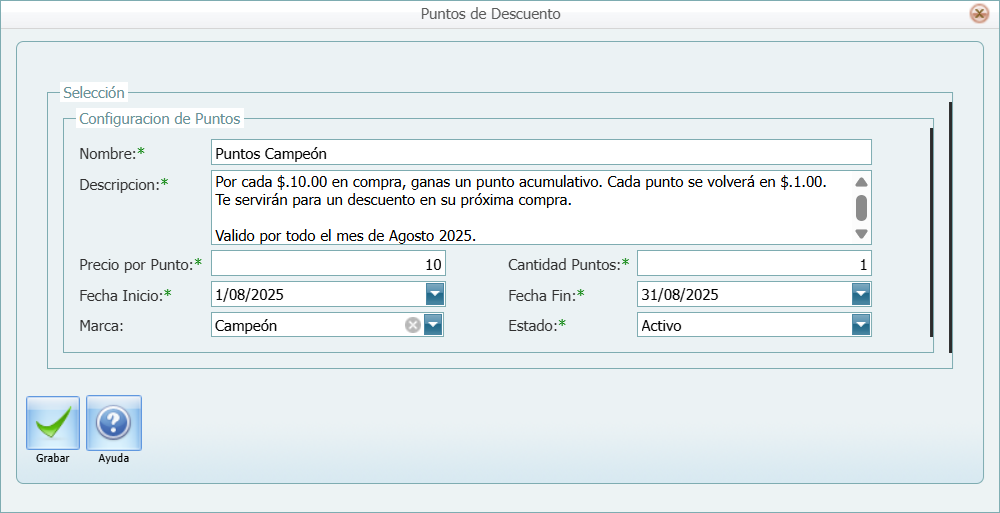
Task: Close the Puntos de Descuento window
Action: [979, 14]
